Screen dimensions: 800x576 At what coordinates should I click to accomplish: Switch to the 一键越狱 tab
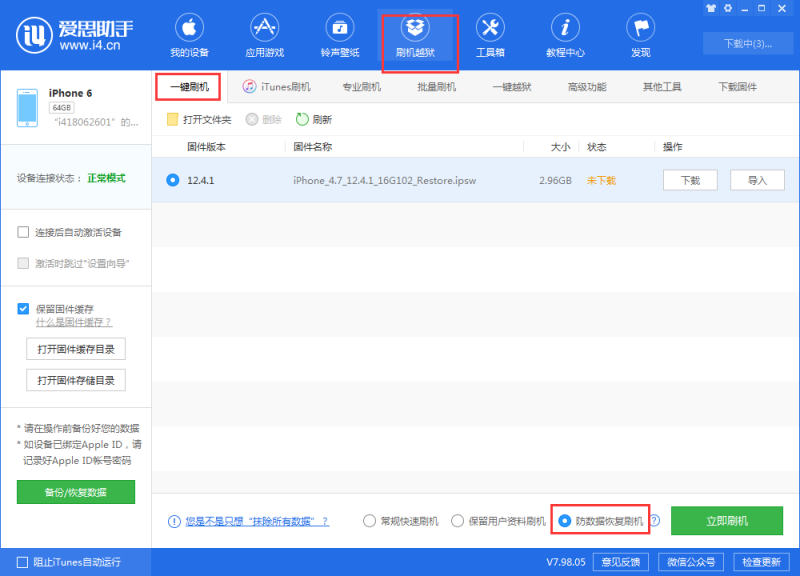[512, 87]
